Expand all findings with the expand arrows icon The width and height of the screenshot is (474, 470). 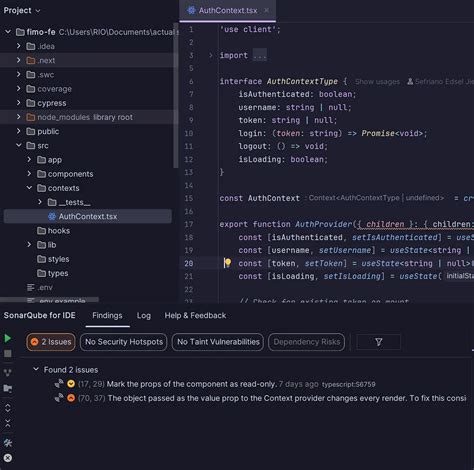tap(7, 408)
